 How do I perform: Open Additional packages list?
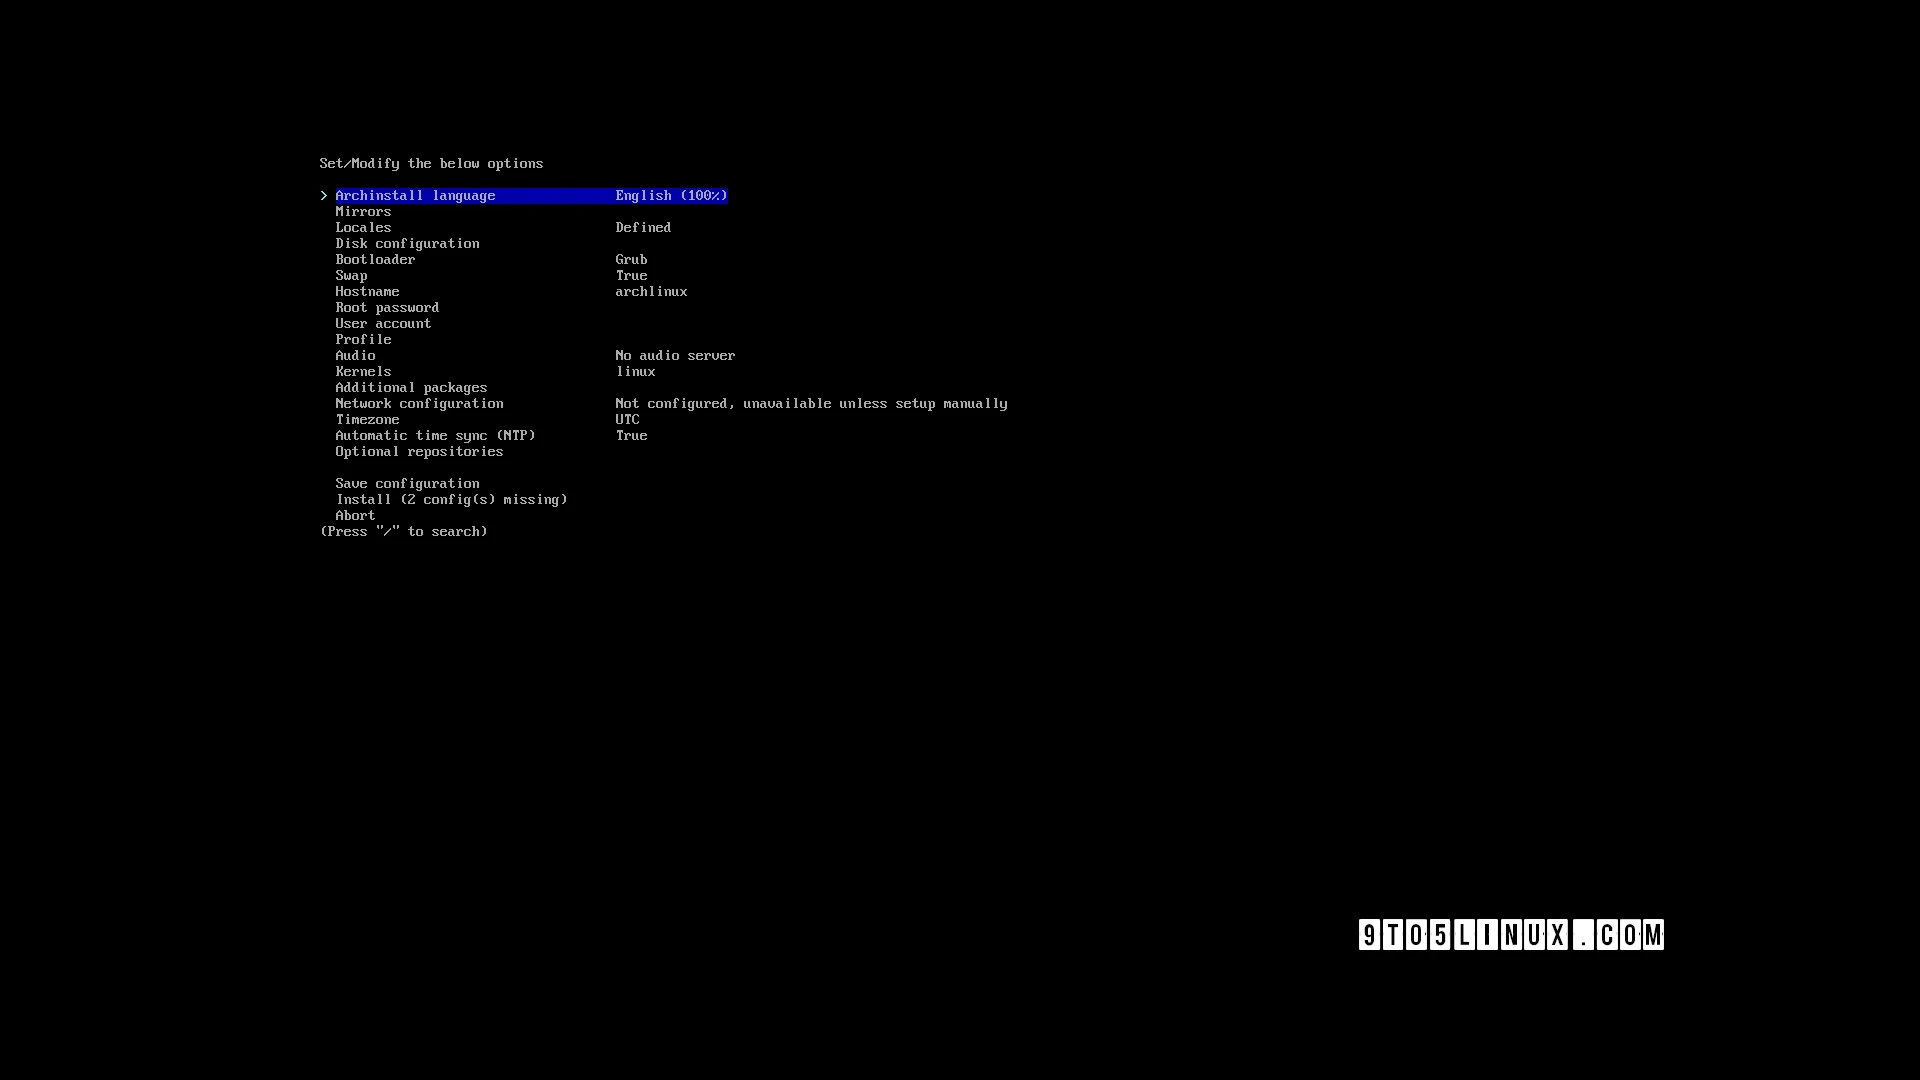(411, 386)
